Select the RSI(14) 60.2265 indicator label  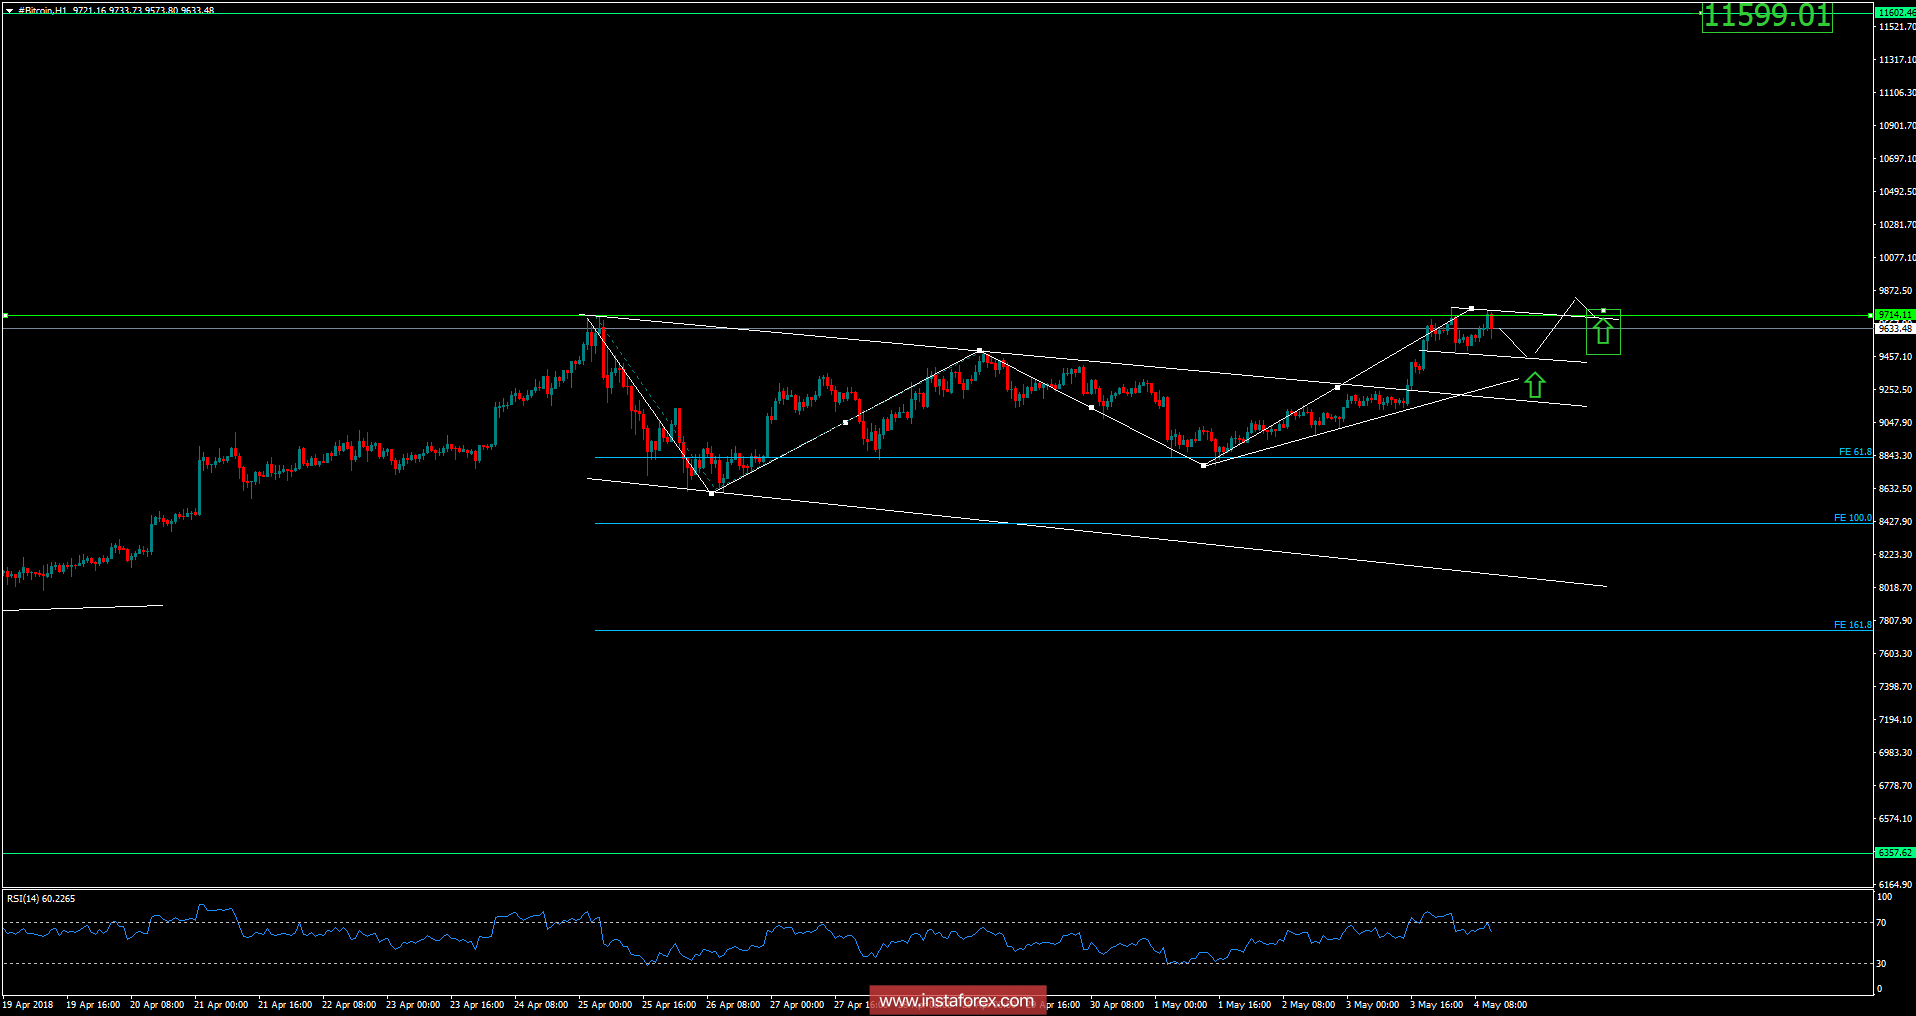tap(42, 898)
